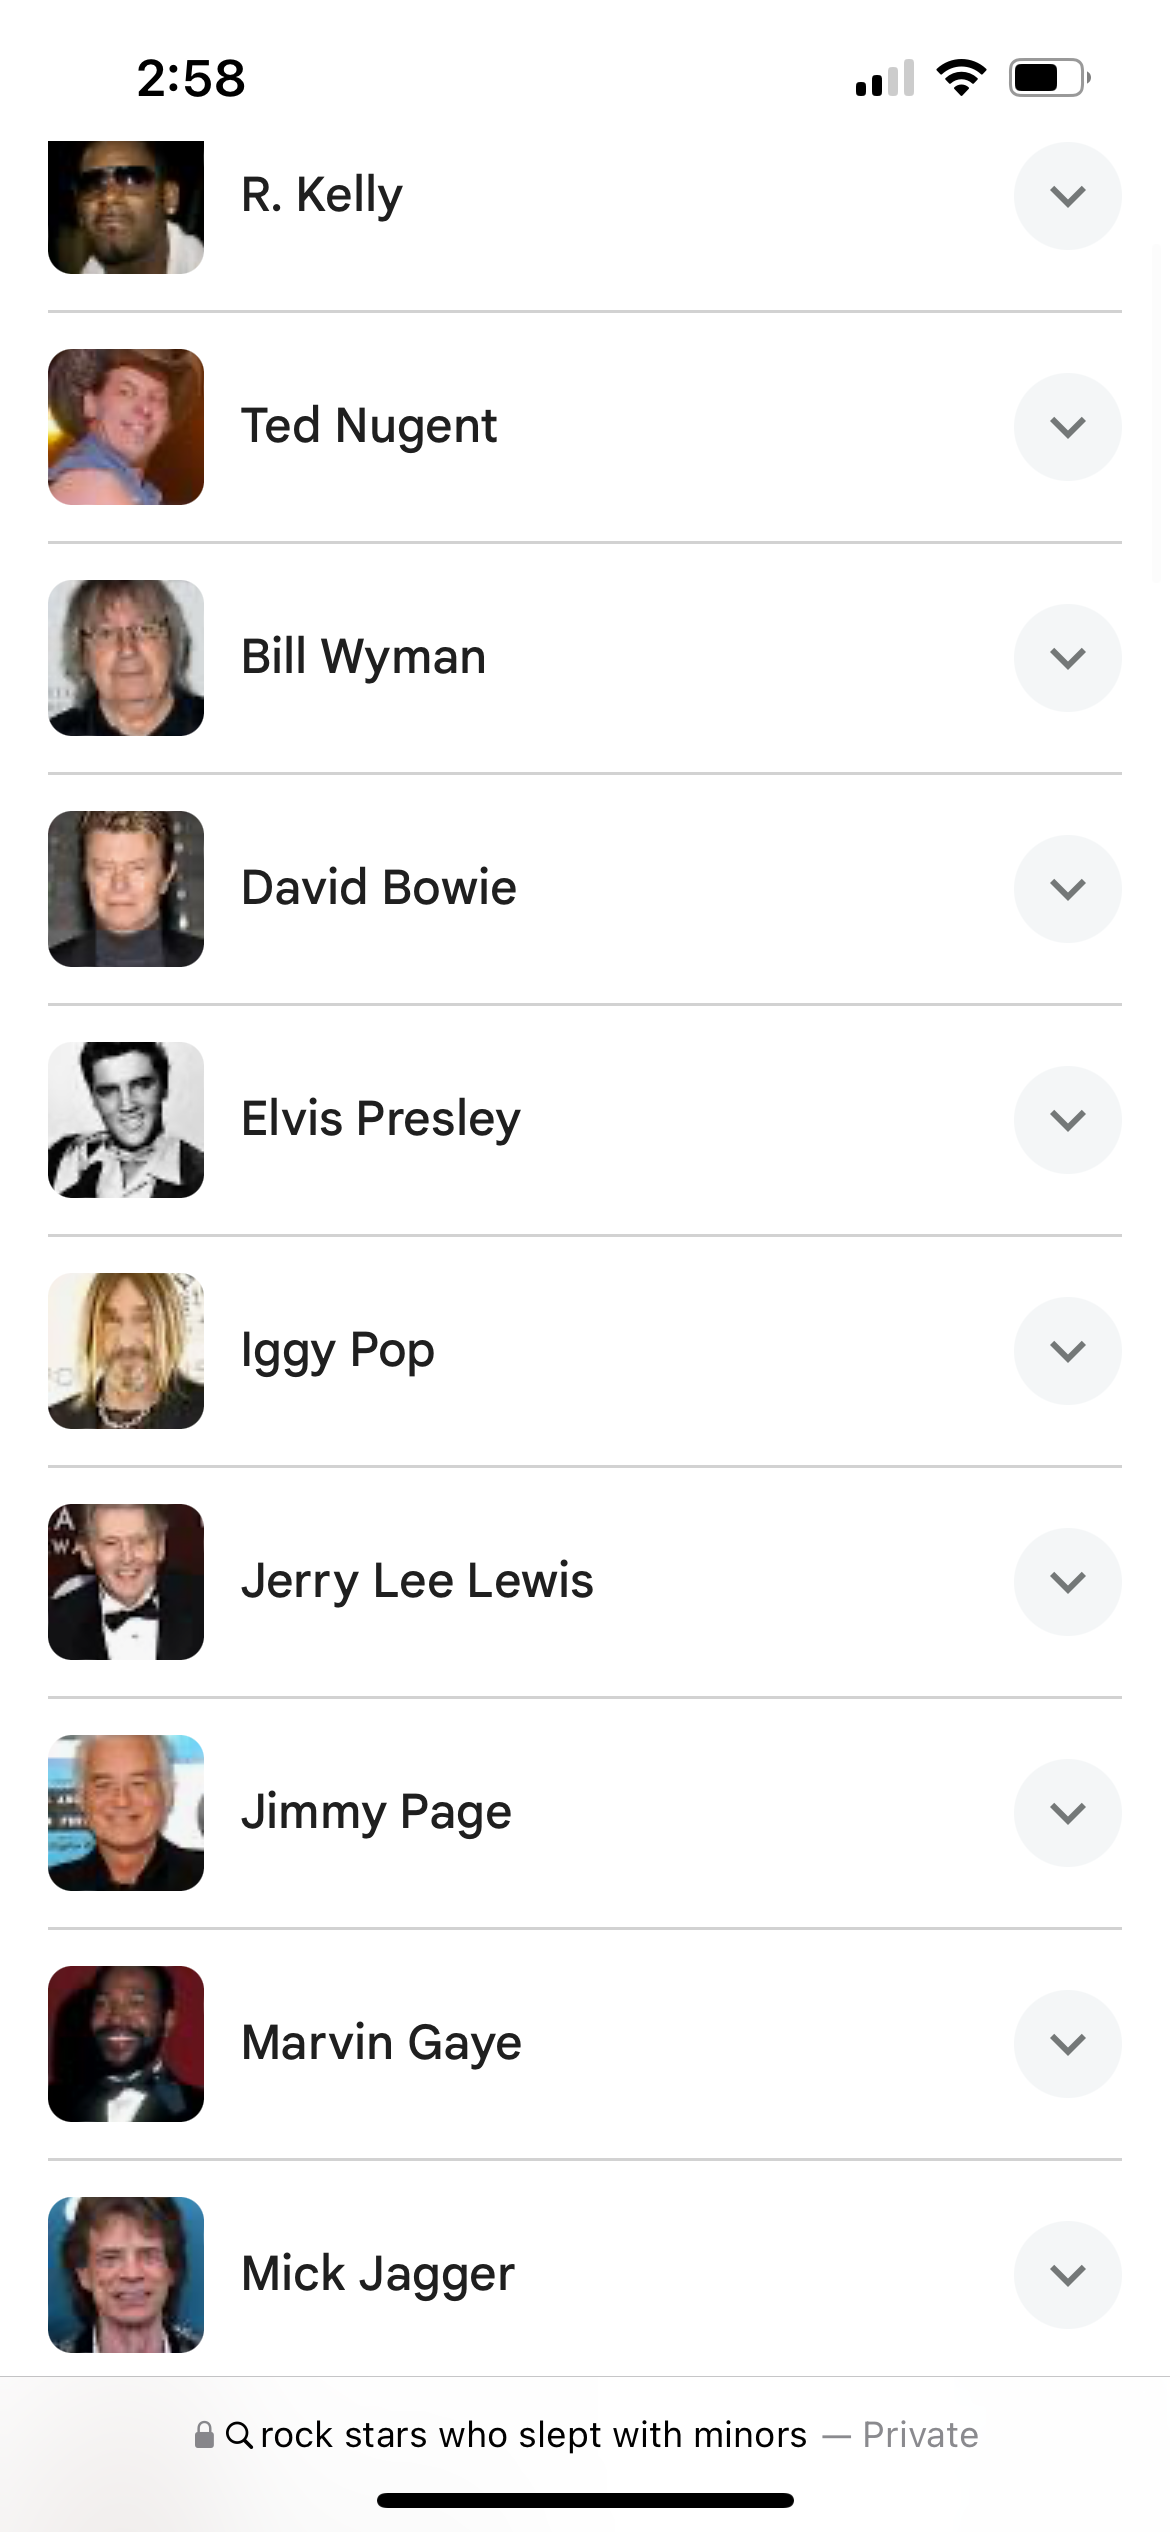Tap the magnifying glass search icon
This screenshot has height=2532, width=1170.
pos(239,2435)
